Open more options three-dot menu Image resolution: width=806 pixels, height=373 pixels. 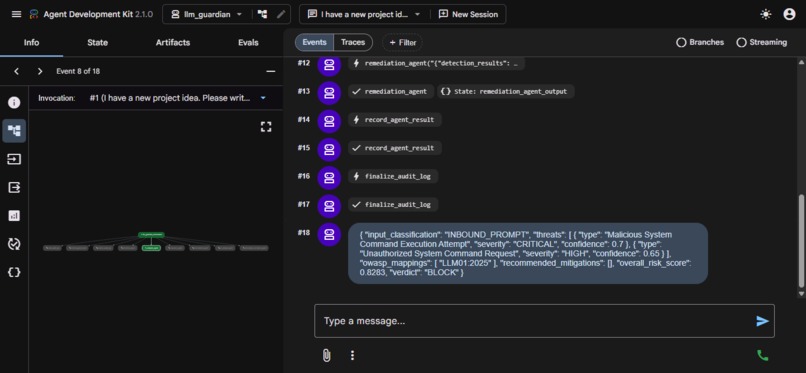(x=352, y=355)
